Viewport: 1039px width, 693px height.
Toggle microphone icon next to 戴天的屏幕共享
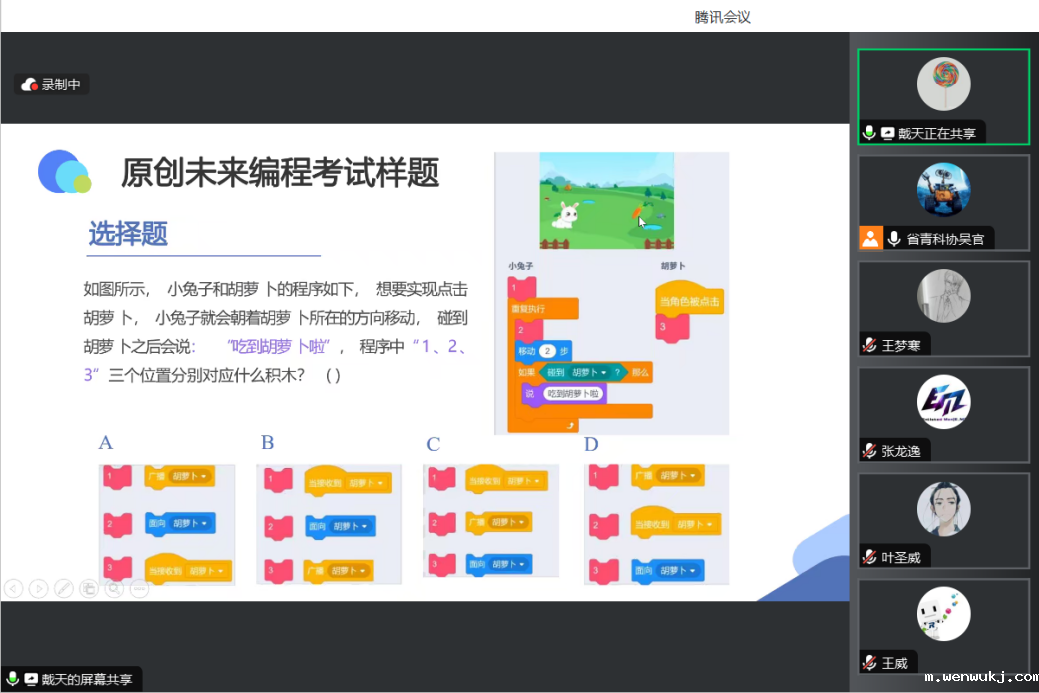(x=13, y=679)
